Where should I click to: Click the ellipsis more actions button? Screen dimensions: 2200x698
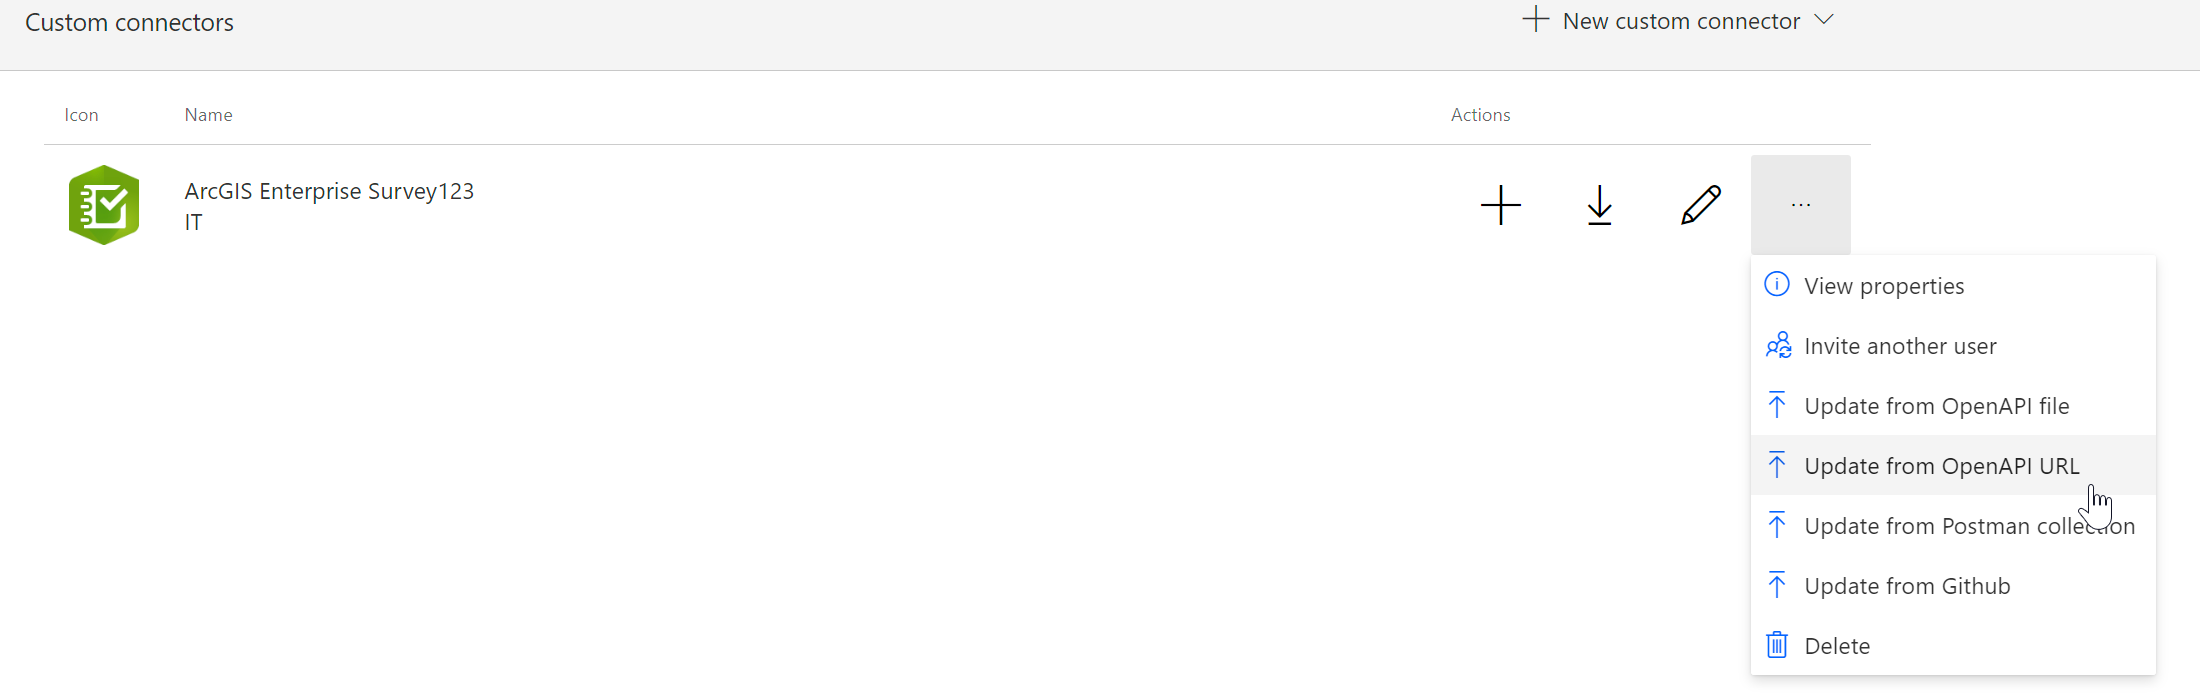(1800, 205)
